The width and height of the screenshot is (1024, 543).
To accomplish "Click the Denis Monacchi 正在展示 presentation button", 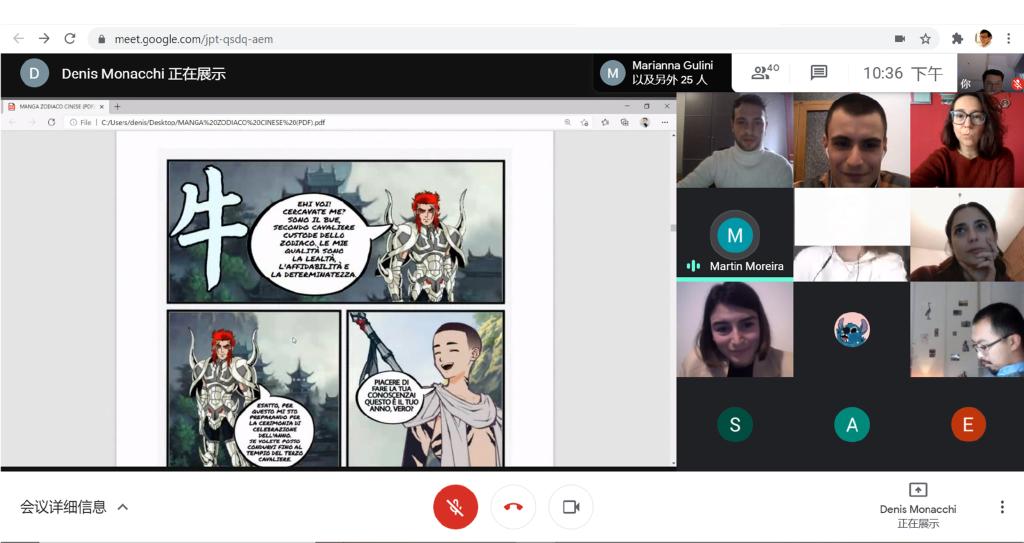I will coord(918,506).
